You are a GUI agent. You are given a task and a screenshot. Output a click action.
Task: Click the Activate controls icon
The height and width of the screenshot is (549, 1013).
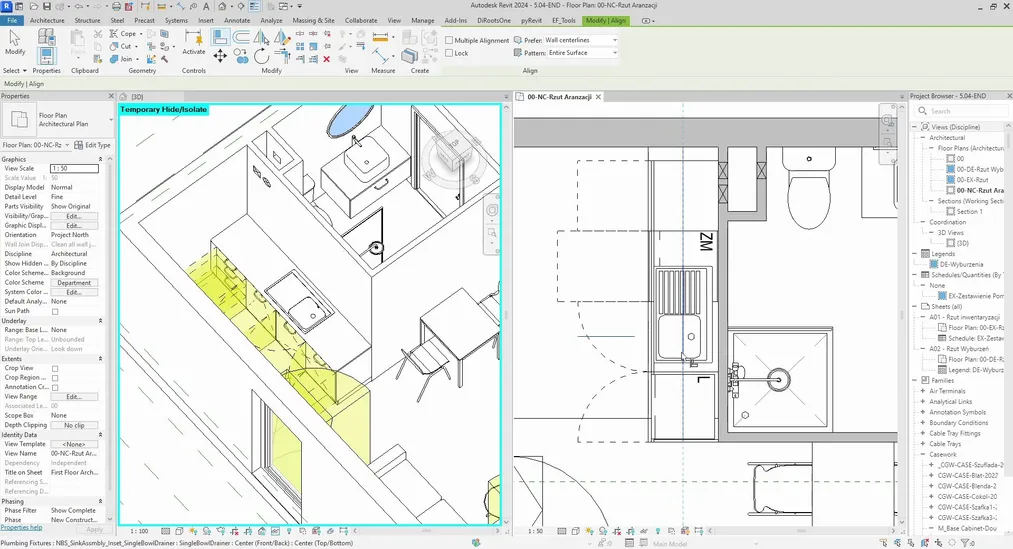coord(193,42)
